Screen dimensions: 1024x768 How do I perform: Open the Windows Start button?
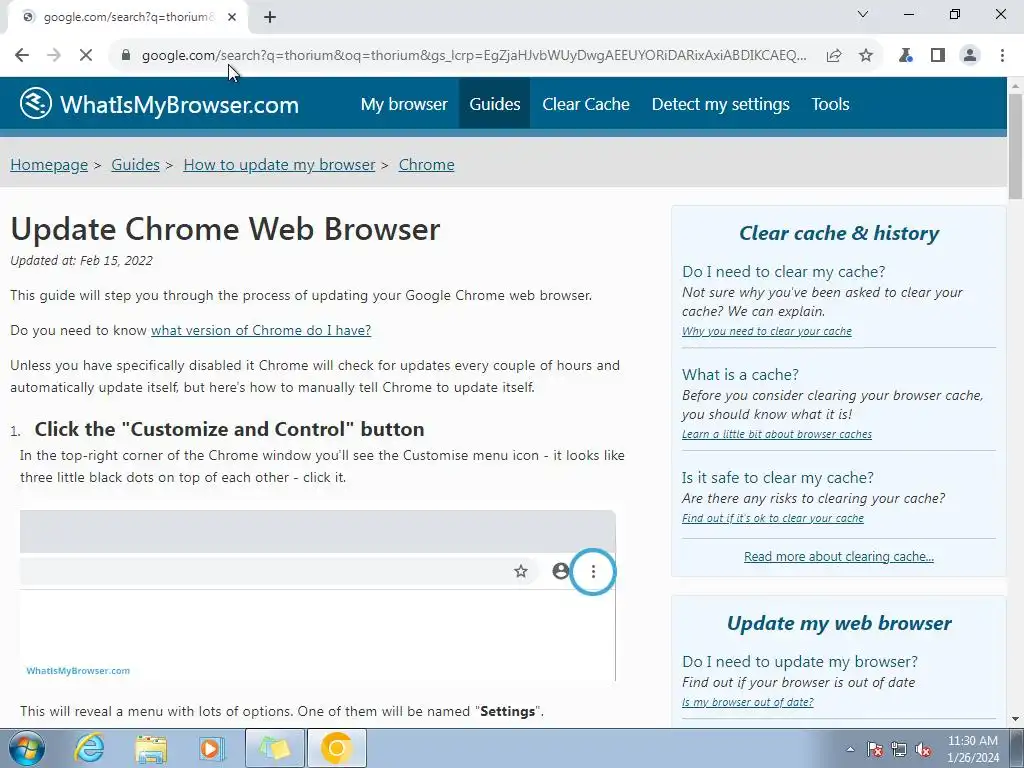tap(27, 748)
